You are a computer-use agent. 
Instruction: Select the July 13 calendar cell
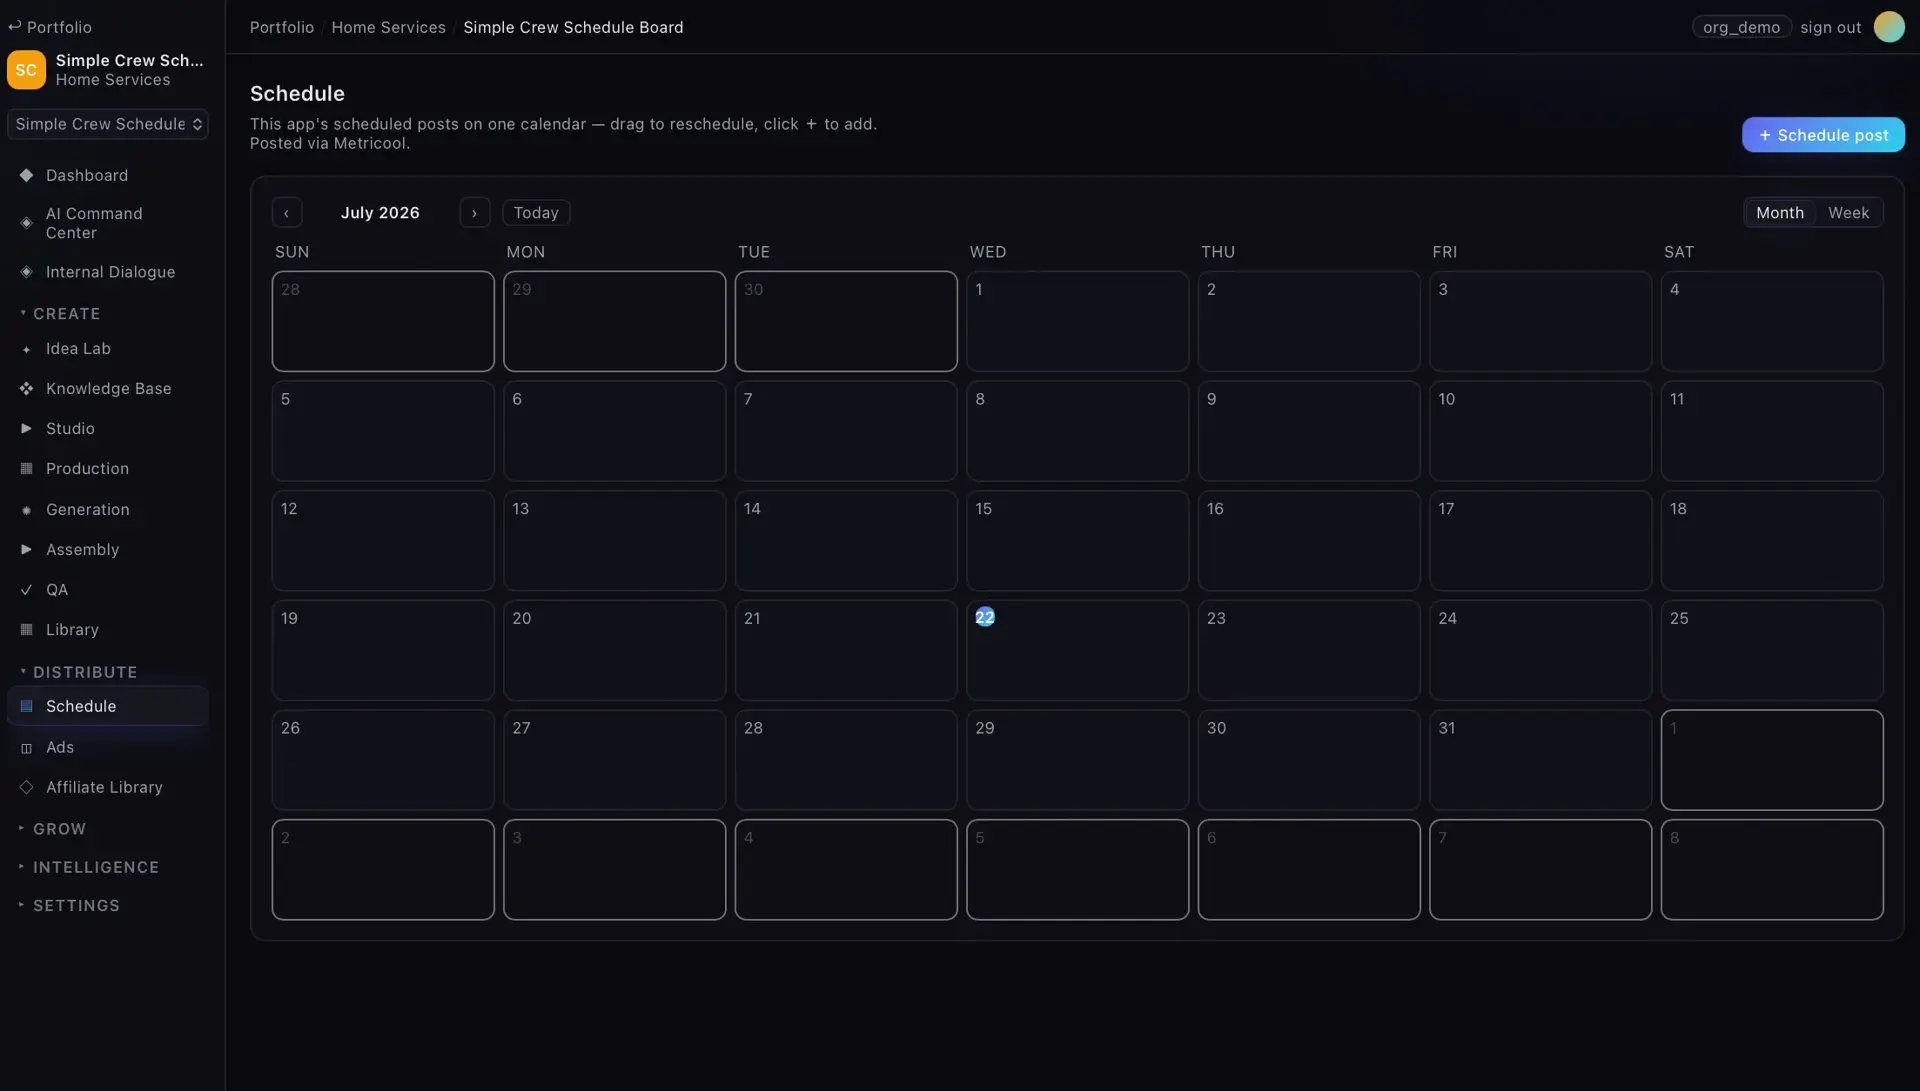coord(614,540)
